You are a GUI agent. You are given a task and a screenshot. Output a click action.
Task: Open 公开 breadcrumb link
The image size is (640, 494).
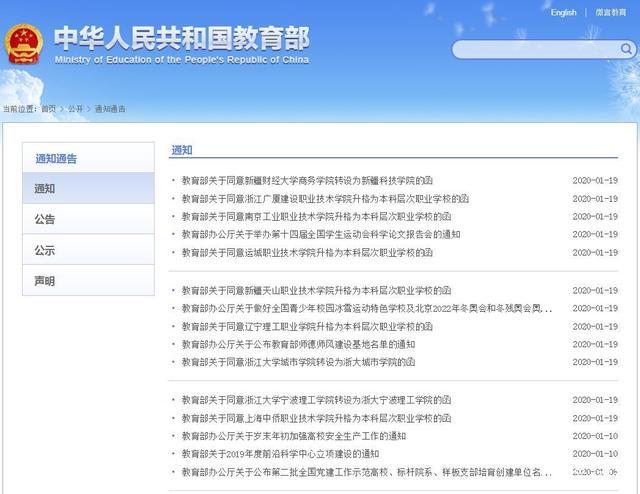pyautogui.click(x=76, y=109)
